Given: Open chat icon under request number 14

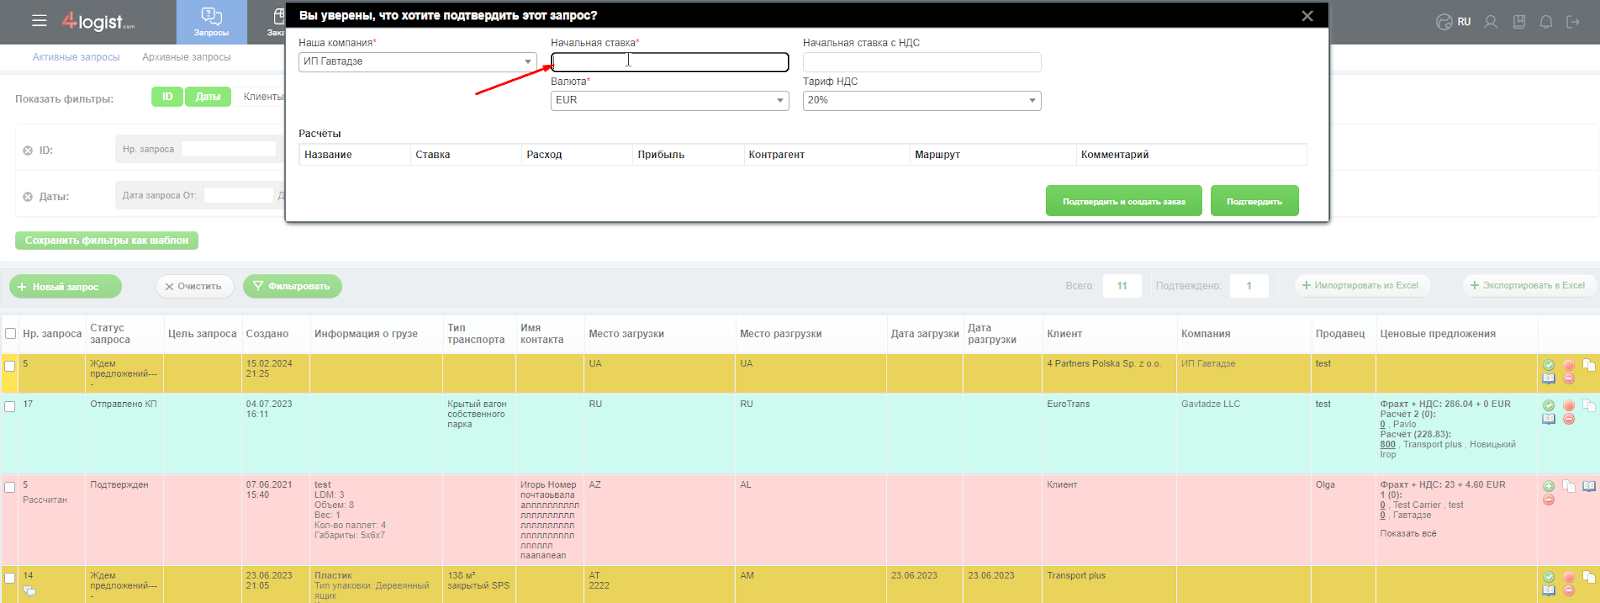Looking at the screenshot, I should coord(30,591).
